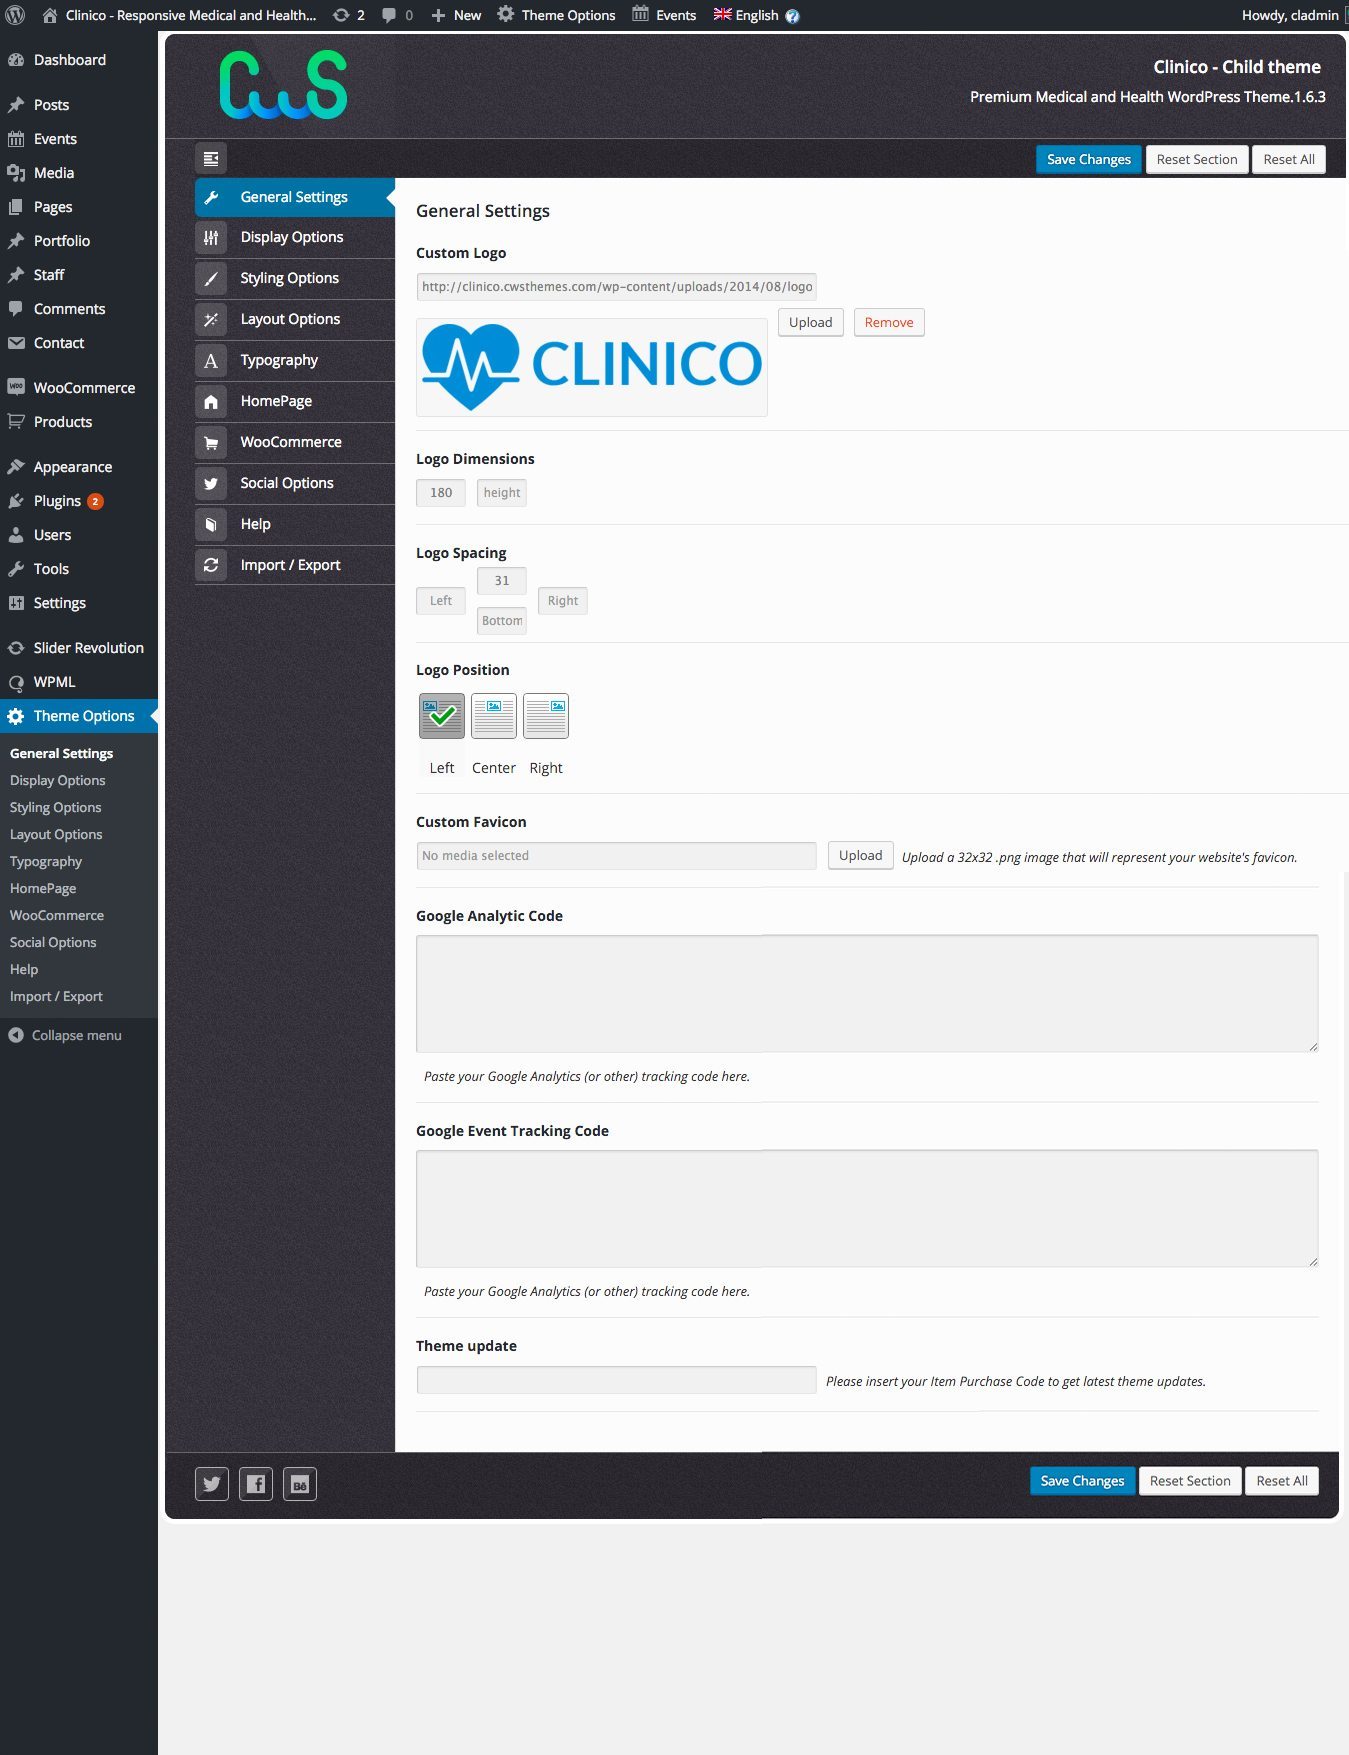Open the Twitter icon in panel footer
This screenshot has width=1349, height=1755.
click(212, 1484)
